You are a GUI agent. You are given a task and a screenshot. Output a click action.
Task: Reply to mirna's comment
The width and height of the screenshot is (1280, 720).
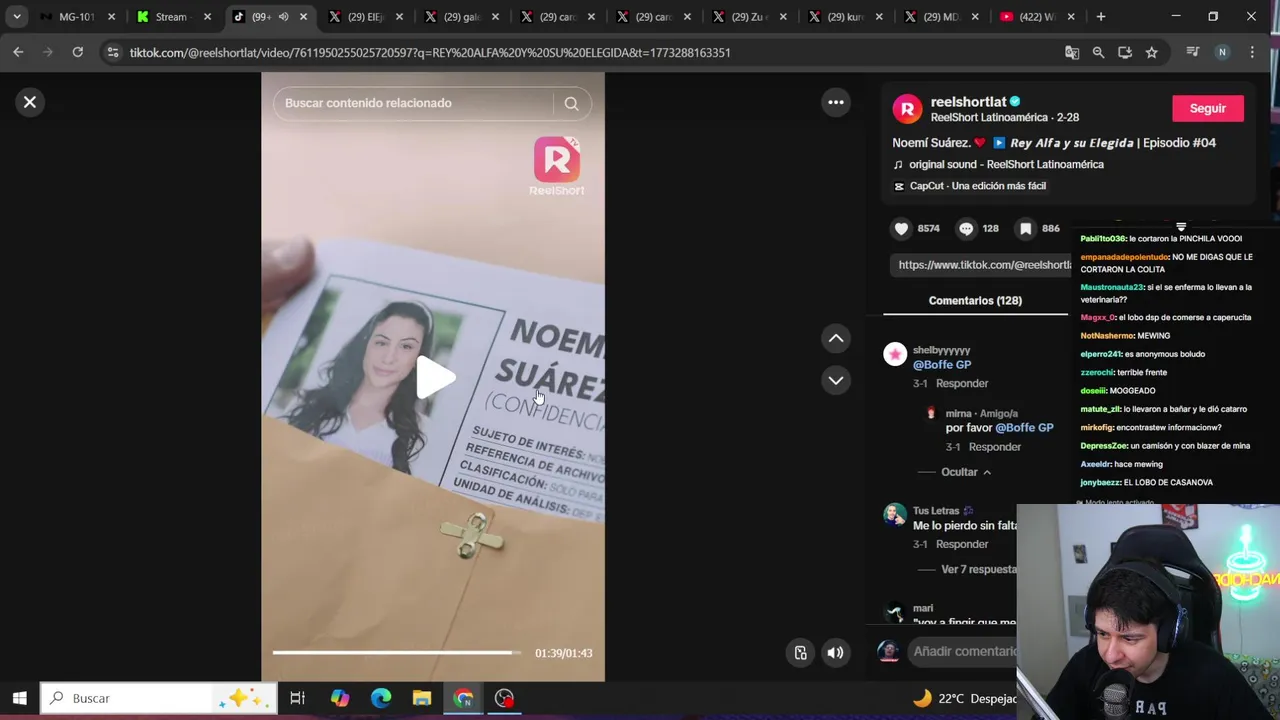point(994,447)
